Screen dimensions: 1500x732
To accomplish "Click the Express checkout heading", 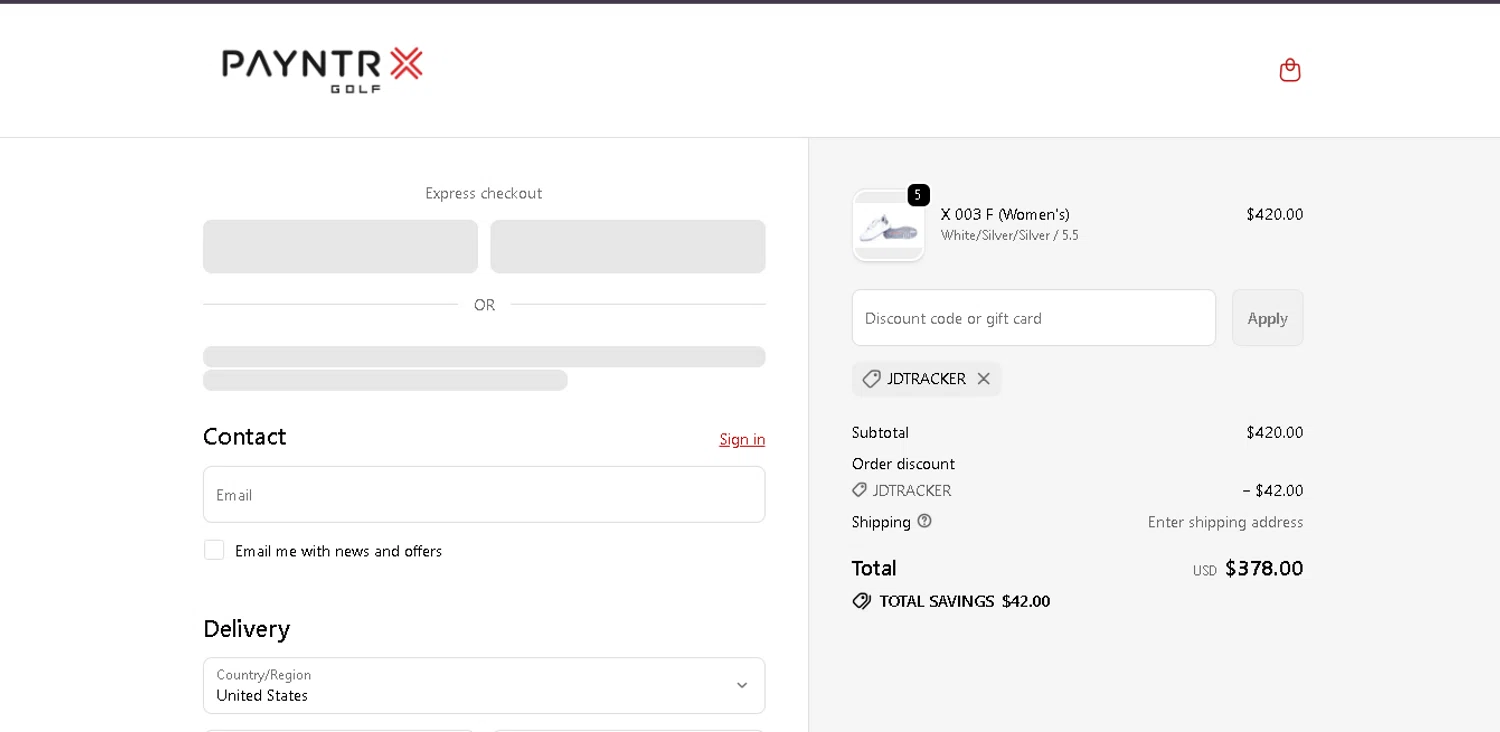I will [x=484, y=193].
